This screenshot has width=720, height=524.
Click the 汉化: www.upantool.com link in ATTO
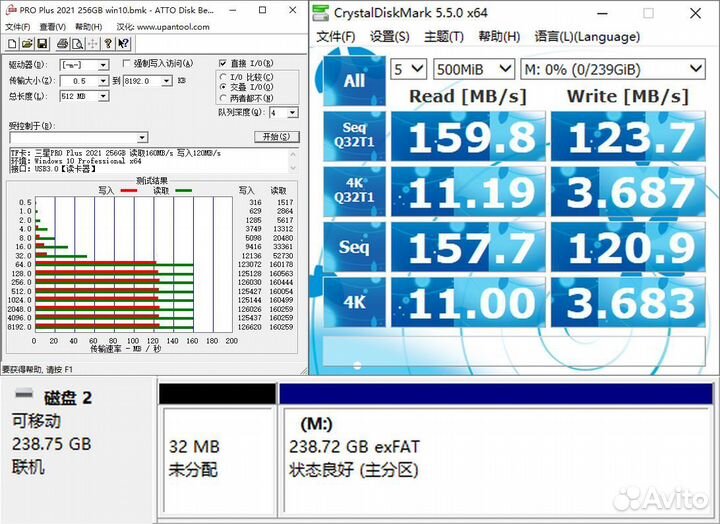(163, 27)
